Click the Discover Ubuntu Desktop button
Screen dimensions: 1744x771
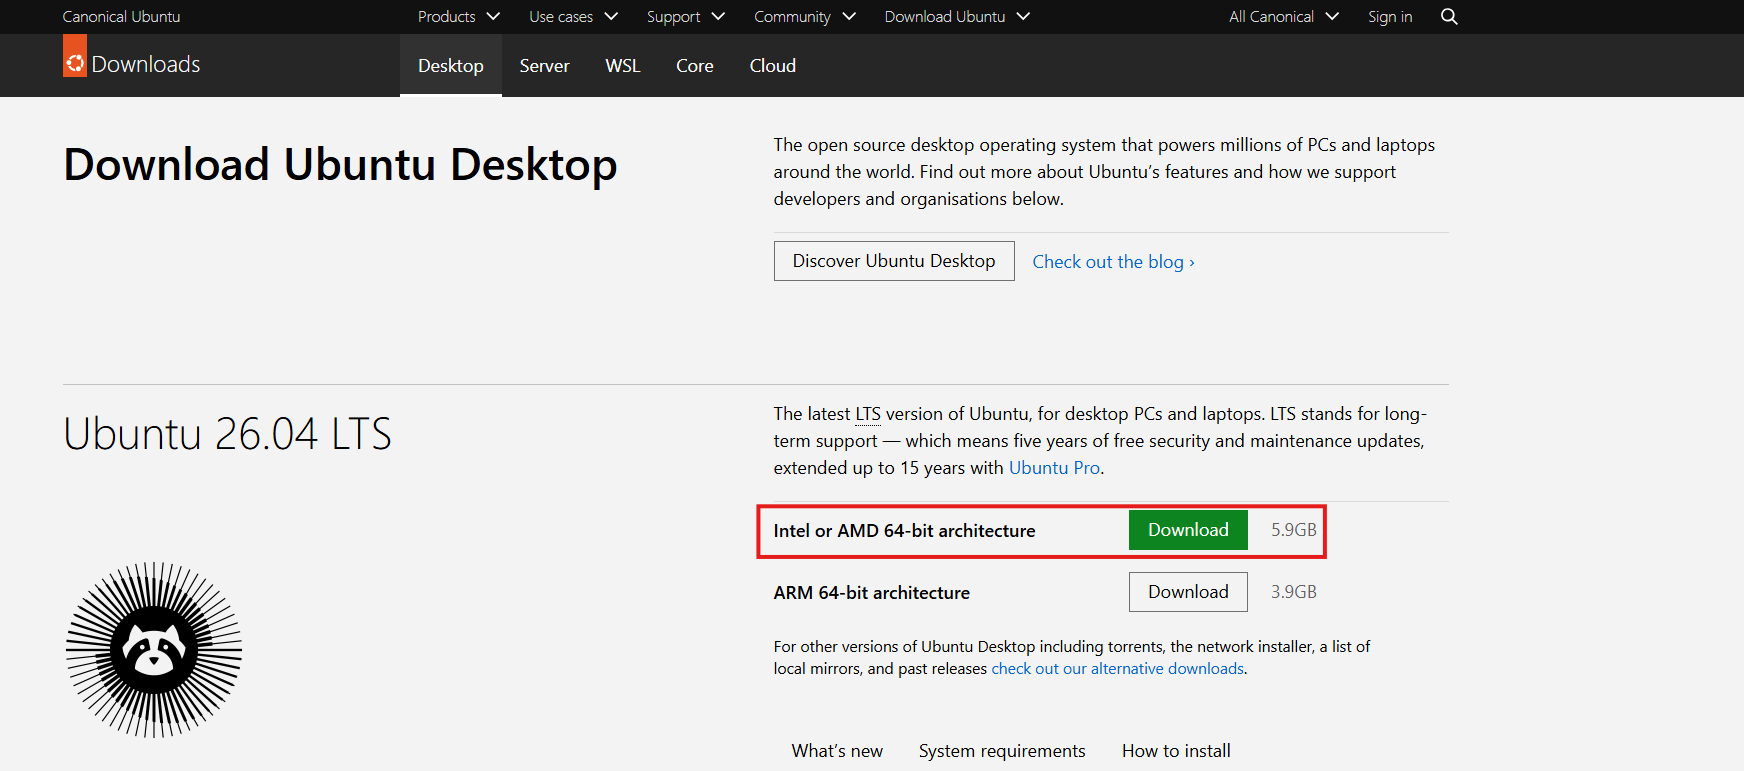(894, 261)
